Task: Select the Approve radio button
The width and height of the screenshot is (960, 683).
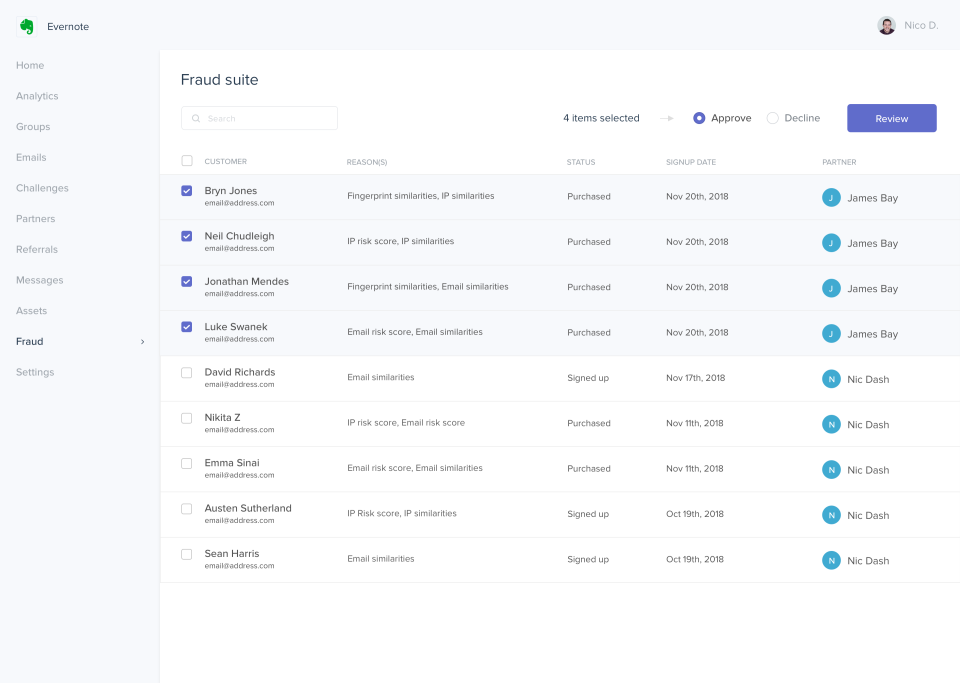Action: pos(699,118)
